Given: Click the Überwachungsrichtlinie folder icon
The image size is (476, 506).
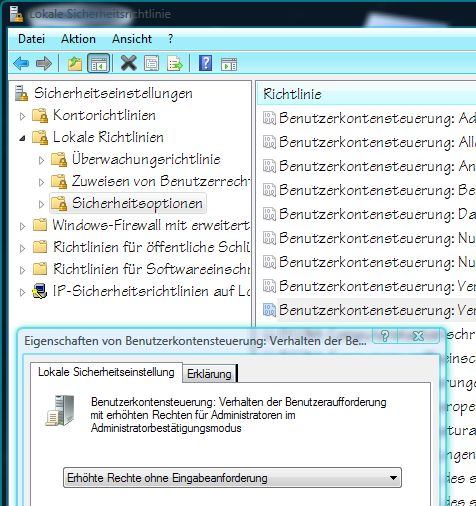Looking at the screenshot, I should click(59, 159).
